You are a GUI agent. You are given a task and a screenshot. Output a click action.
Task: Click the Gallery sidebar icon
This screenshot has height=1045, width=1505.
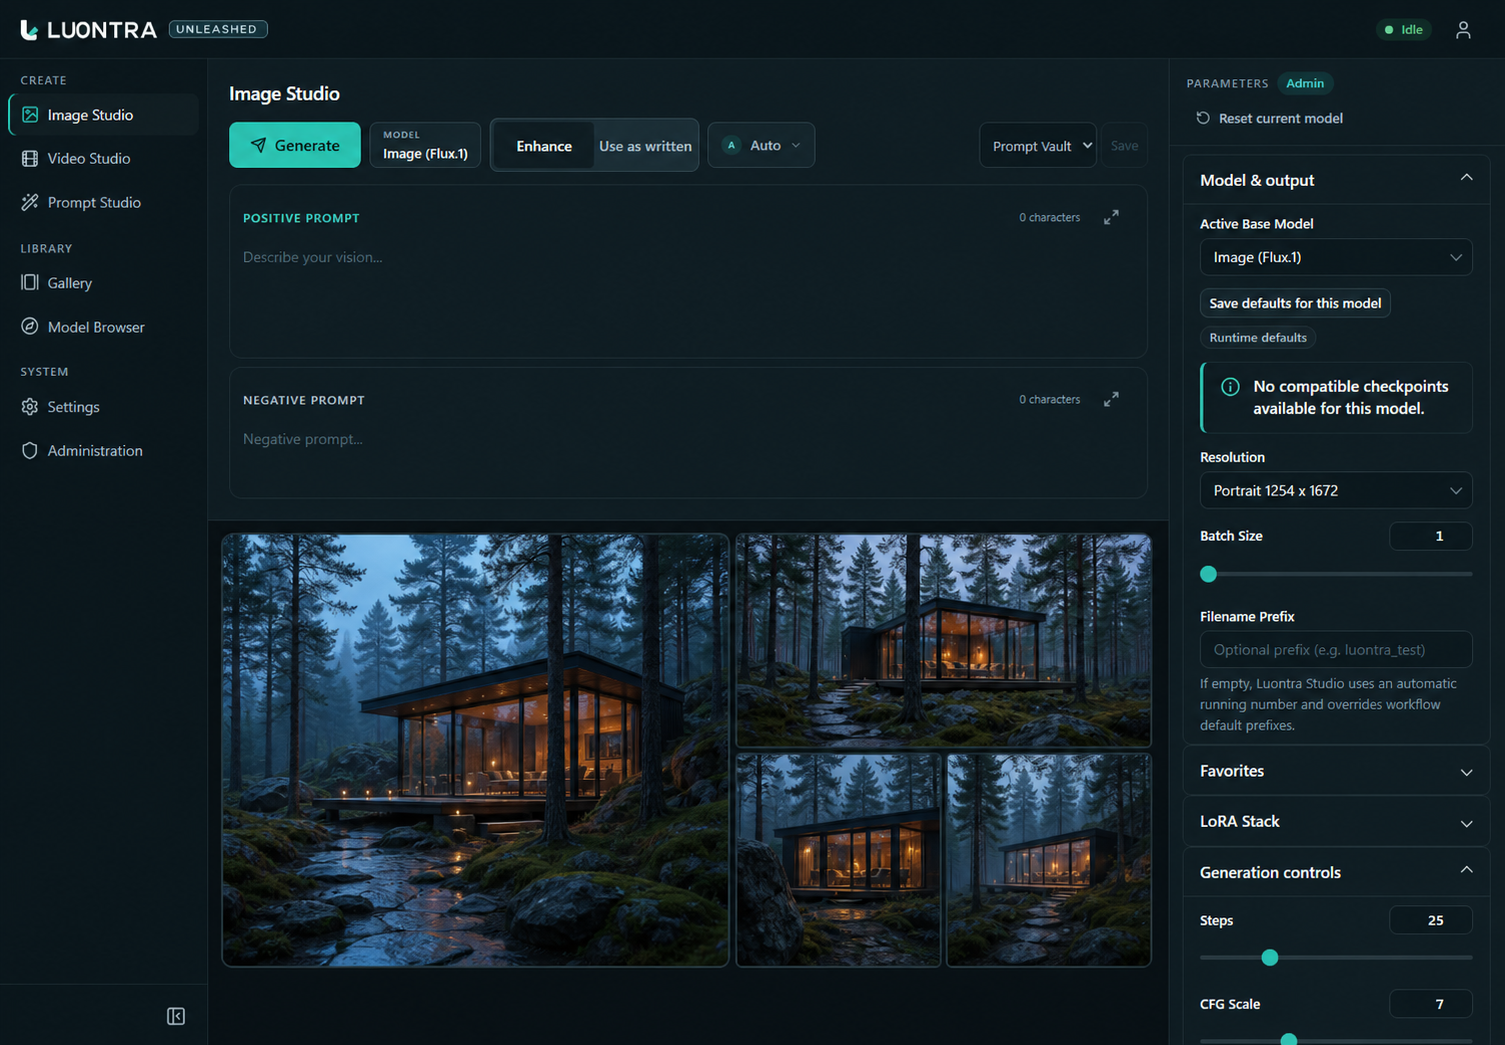point(30,283)
